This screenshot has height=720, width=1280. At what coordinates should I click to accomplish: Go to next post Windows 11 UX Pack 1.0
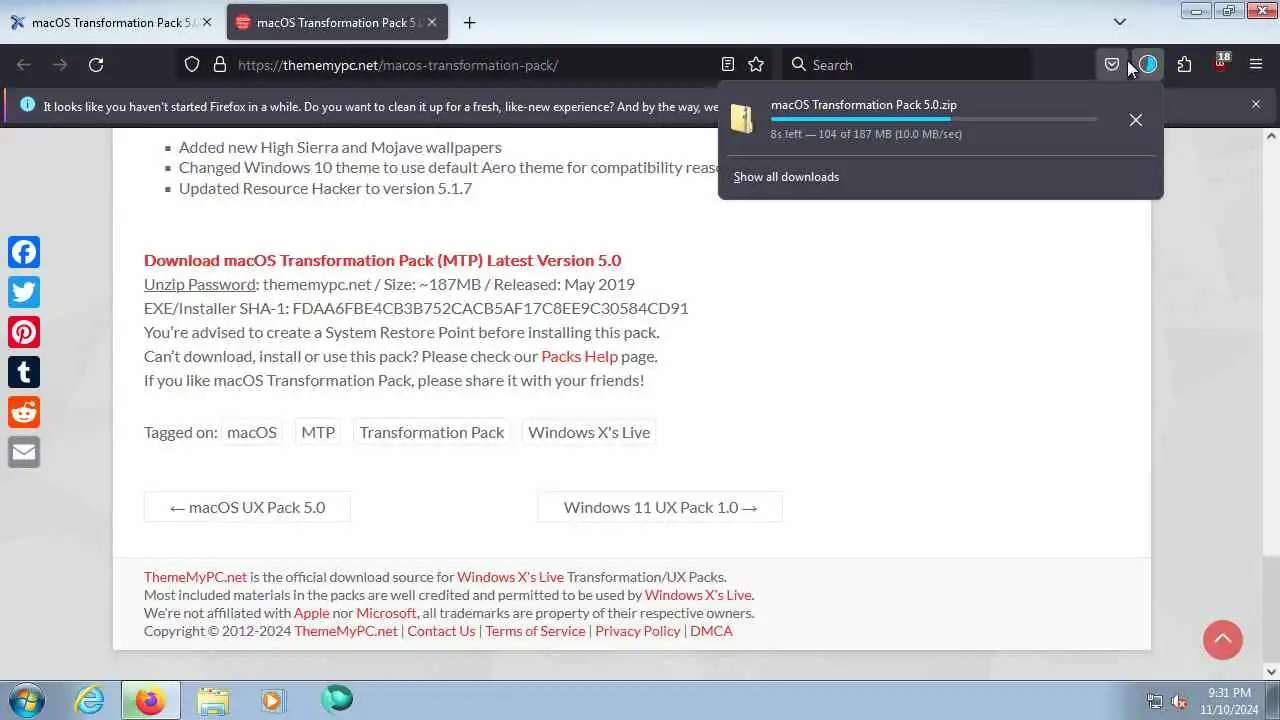[x=660, y=507]
